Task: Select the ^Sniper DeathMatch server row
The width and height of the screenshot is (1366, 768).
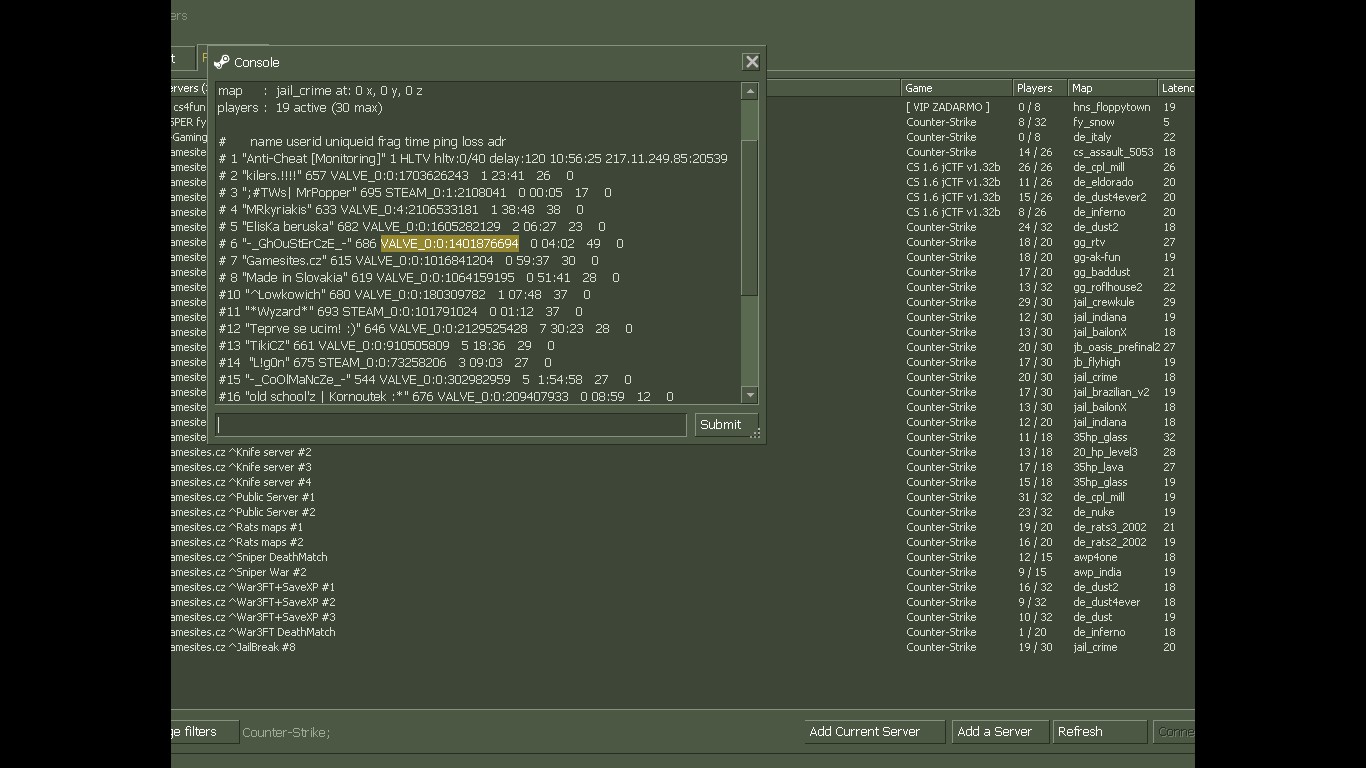Action: (682, 557)
